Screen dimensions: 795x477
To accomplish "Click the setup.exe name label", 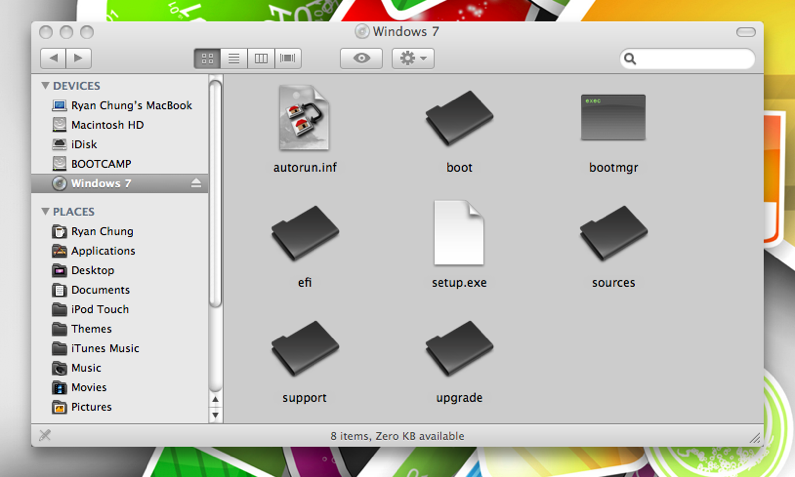I will (x=459, y=283).
